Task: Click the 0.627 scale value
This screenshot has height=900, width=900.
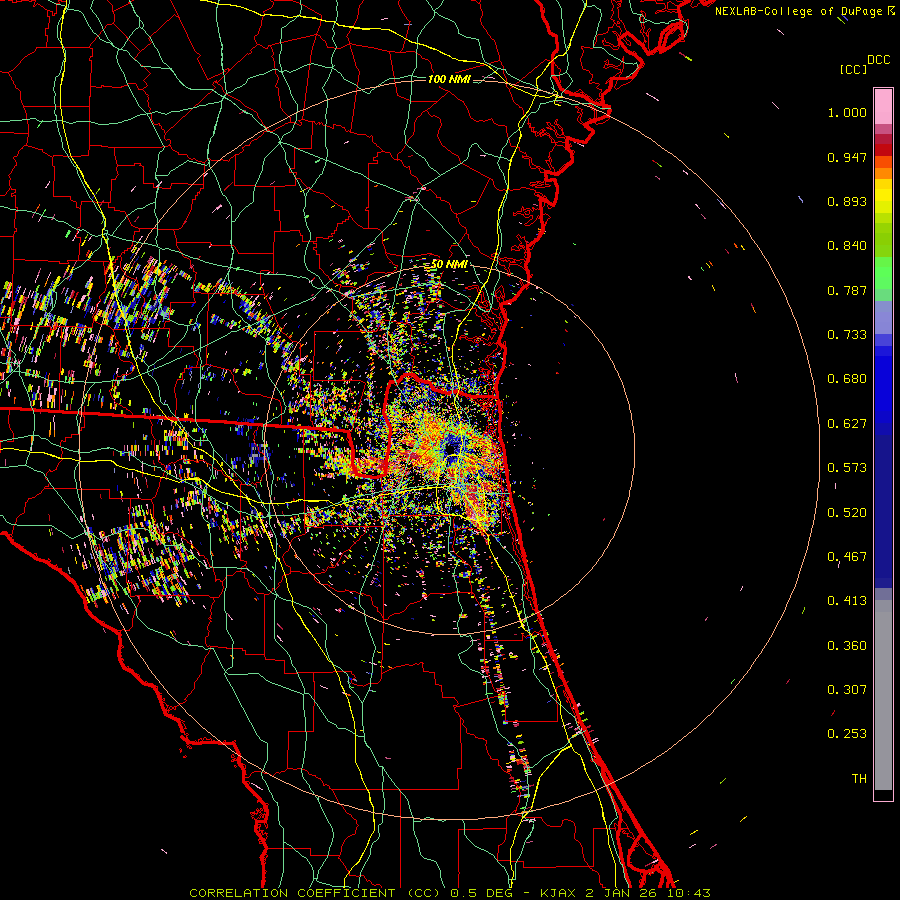Action: coord(847,424)
